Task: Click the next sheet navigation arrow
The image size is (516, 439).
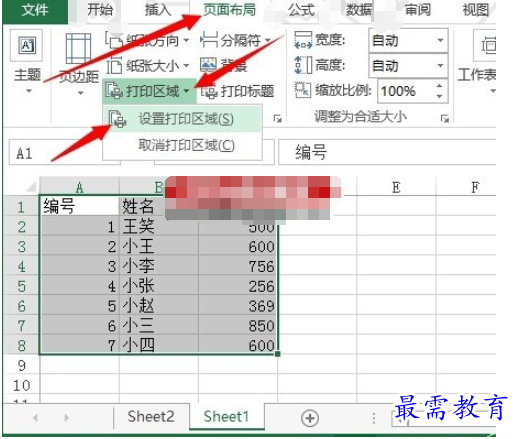Action: [67, 417]
